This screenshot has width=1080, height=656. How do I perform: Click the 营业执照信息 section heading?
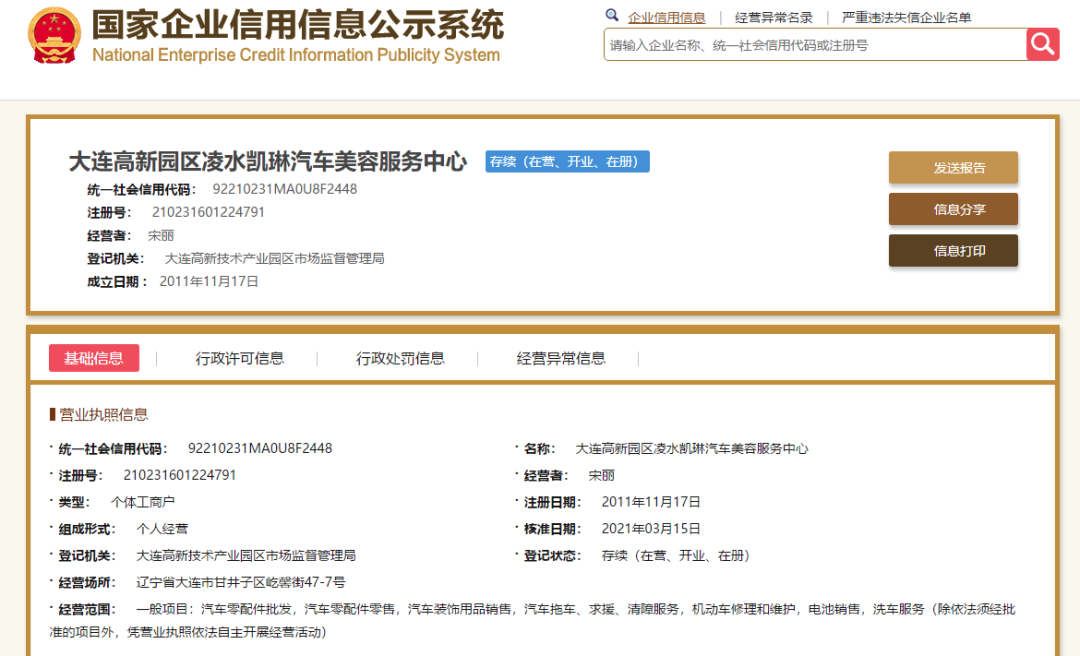tap(103, 414)
